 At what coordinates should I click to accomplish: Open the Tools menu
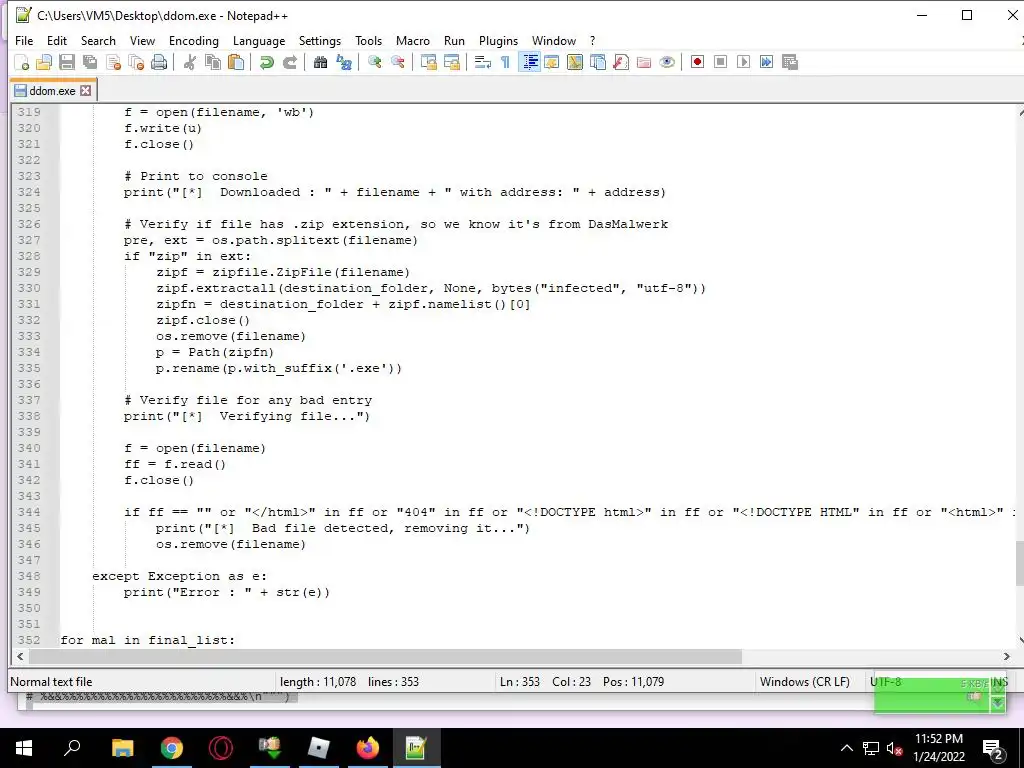368,40
